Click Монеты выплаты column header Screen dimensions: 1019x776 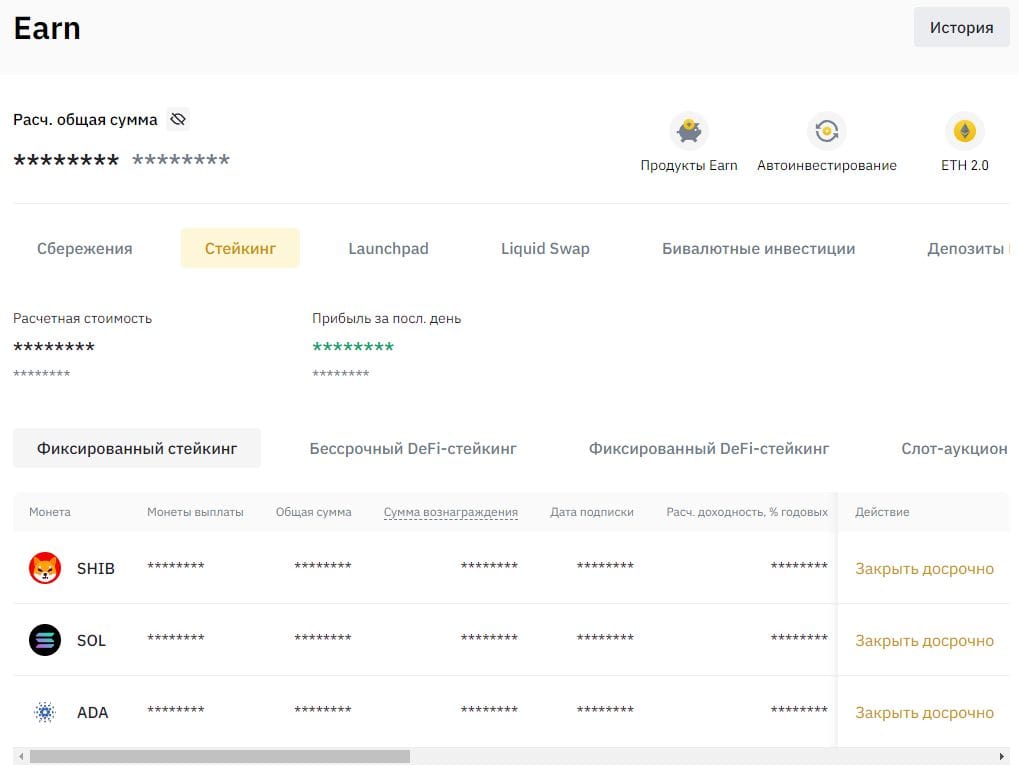point(195,512)
